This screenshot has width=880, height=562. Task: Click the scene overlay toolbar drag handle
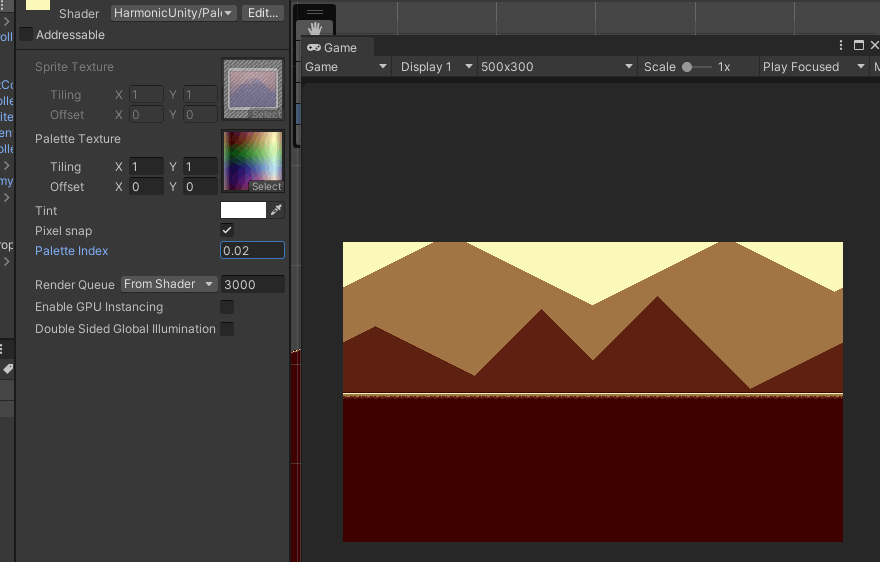(x=316, y=12)
